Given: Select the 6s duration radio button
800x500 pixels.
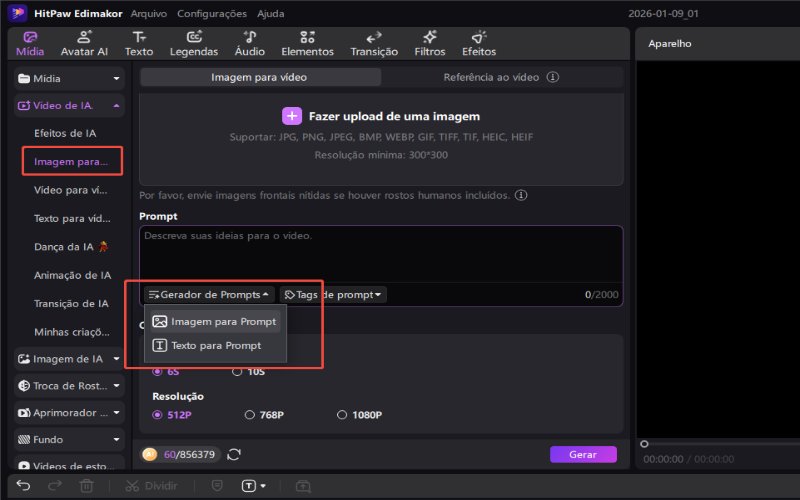Looking at the screenshot, I should [158, 371].
